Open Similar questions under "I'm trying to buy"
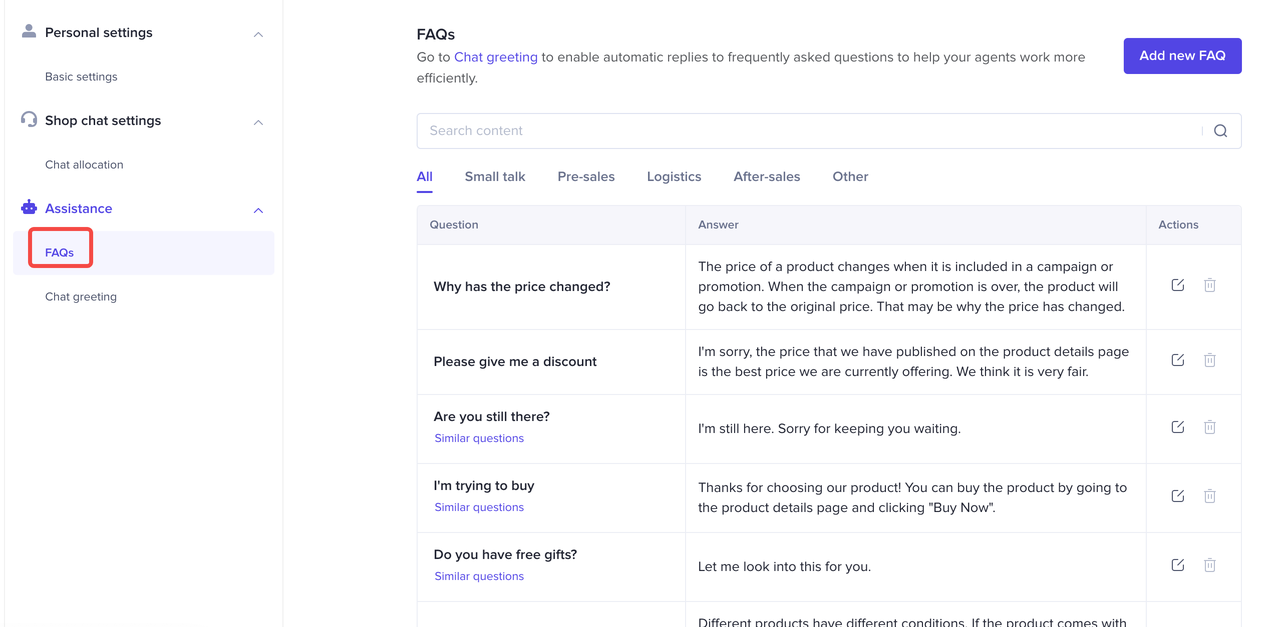This screenshot has width=1280, height=627. (479, 507)
